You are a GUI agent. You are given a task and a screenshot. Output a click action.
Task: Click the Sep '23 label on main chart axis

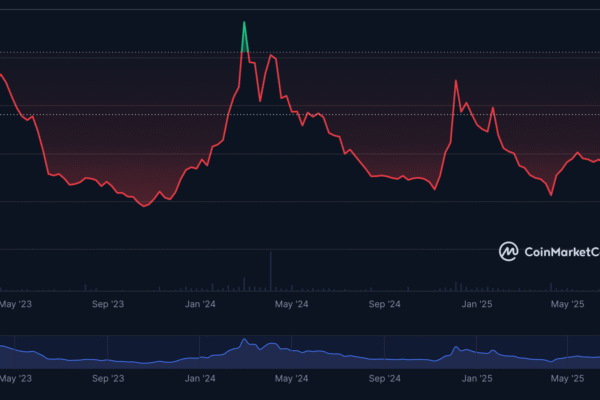107,304
